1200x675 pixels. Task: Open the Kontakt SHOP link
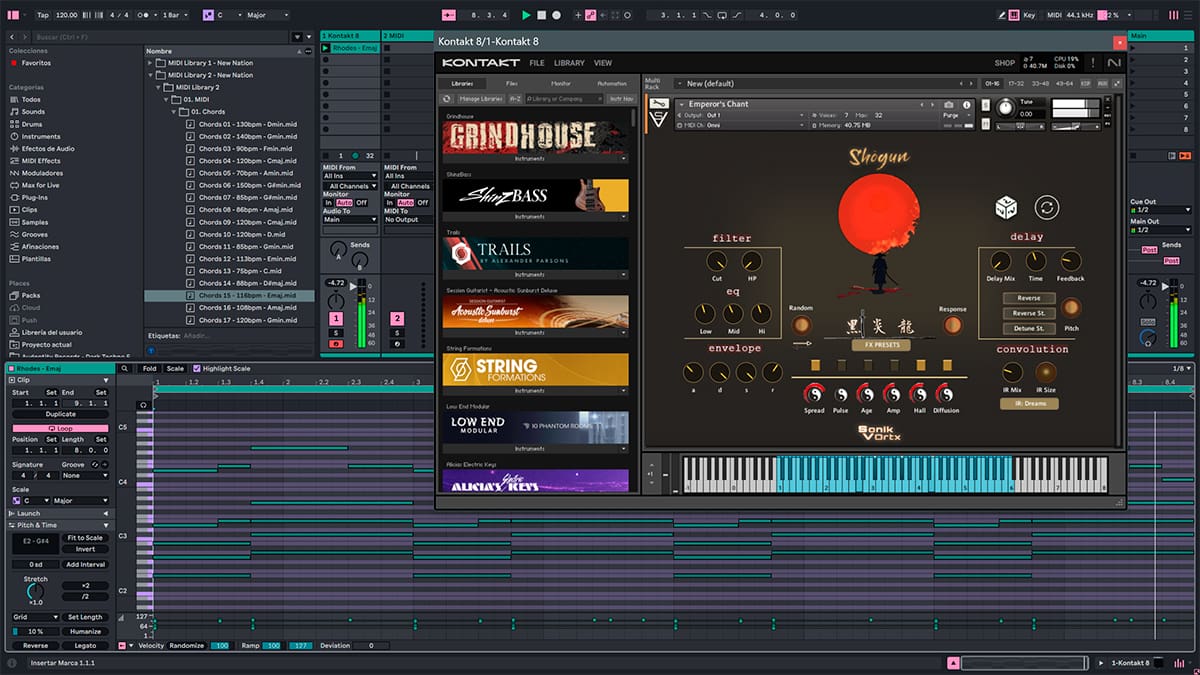tap(1004, 63)
